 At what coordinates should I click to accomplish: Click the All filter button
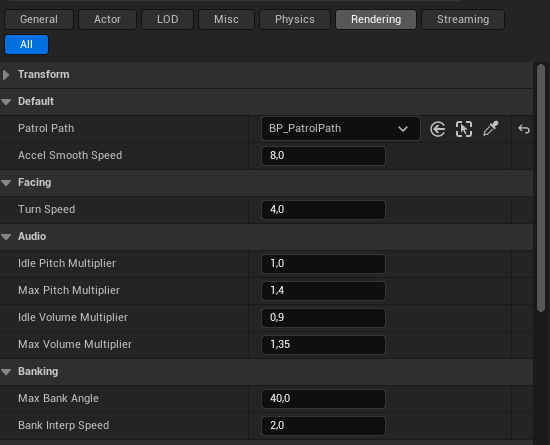pyautogui.click(x=26, y=45)
